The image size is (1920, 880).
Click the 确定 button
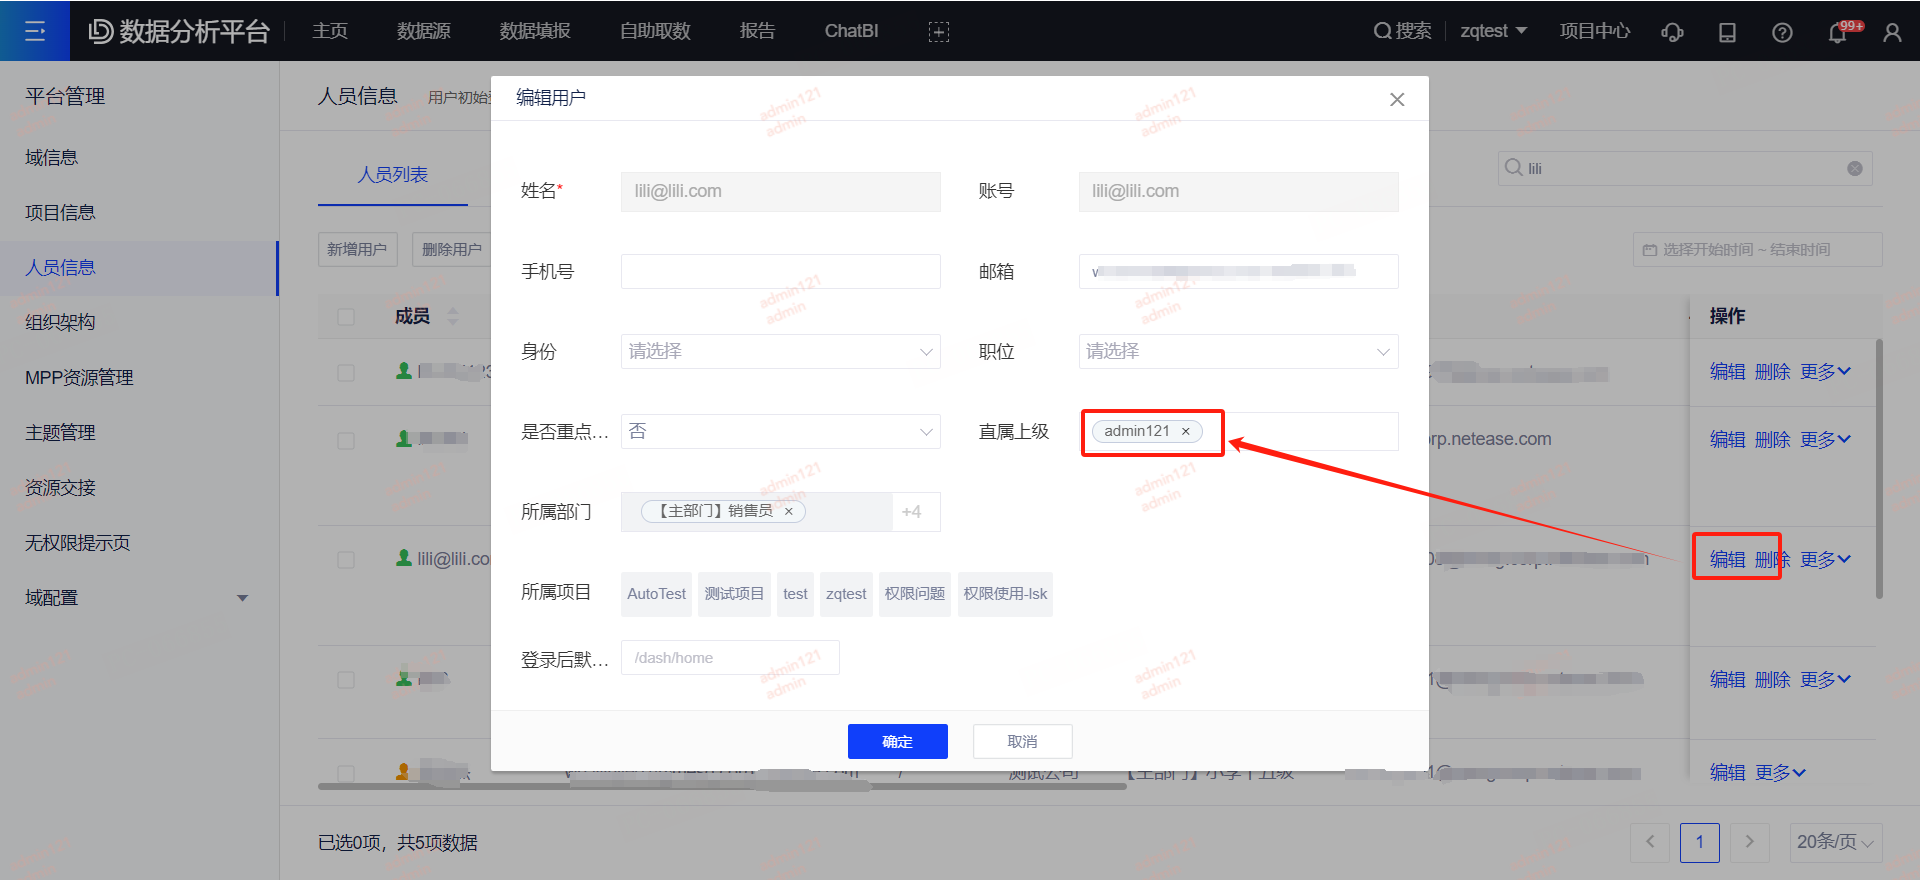coord(897,742)
